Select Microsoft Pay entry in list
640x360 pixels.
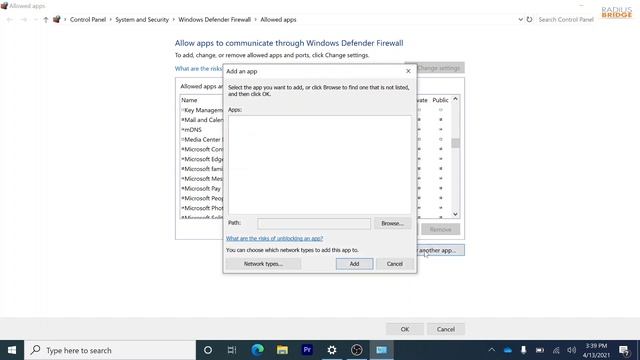[202, 188]
